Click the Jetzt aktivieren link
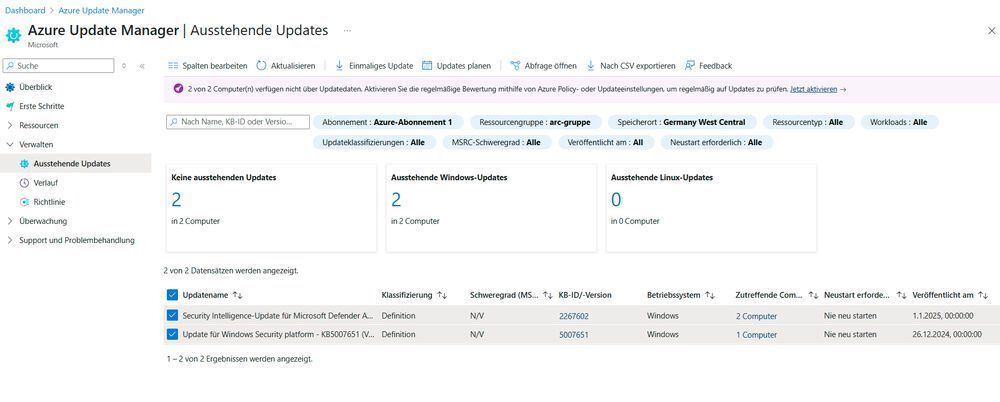 [x=813, y=89]
